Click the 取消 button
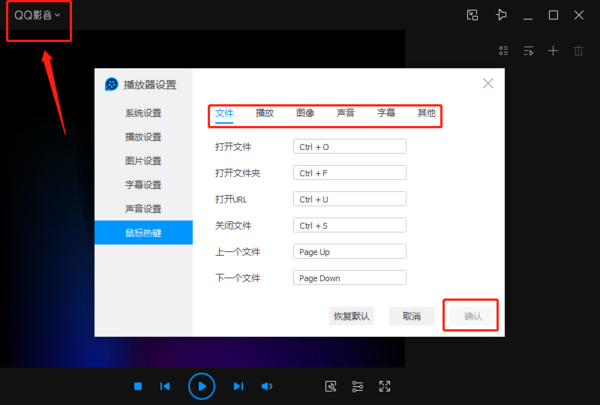Screen dimensions: 600x405 [411, 316]
